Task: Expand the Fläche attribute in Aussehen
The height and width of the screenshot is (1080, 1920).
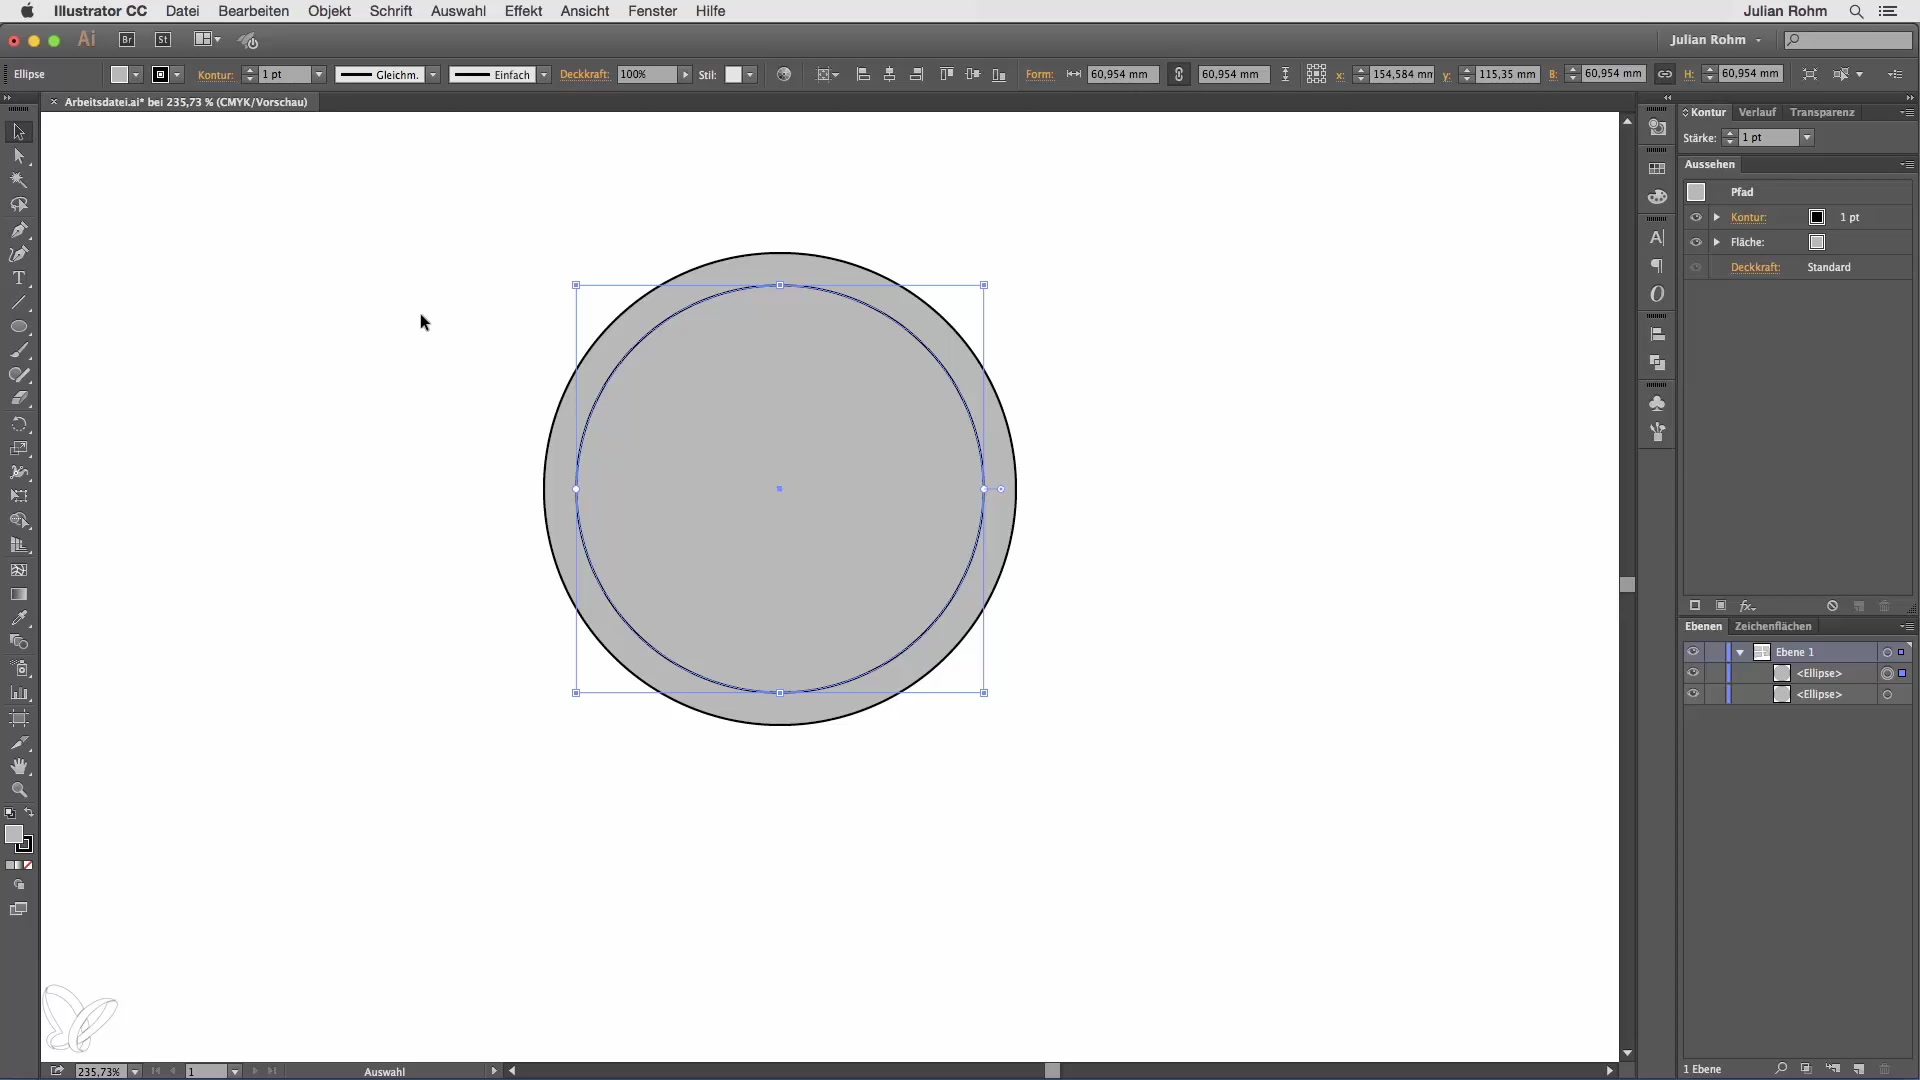Action: (x=1717, y=242)
